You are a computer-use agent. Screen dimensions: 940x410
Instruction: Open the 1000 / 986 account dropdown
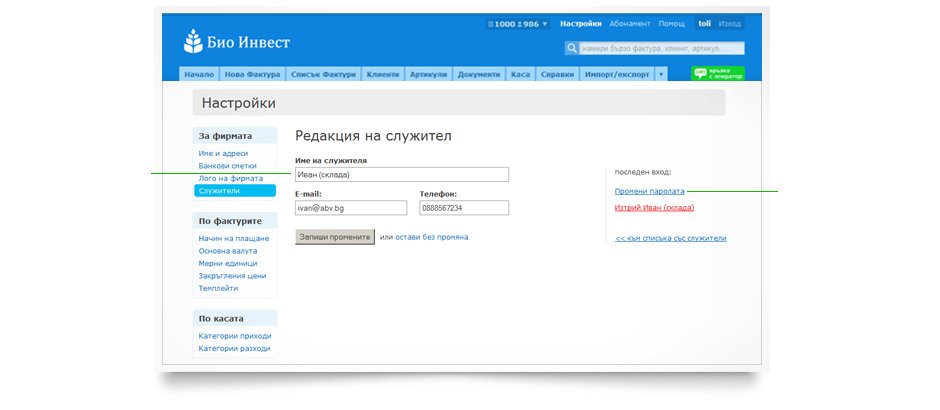(518, 24)
